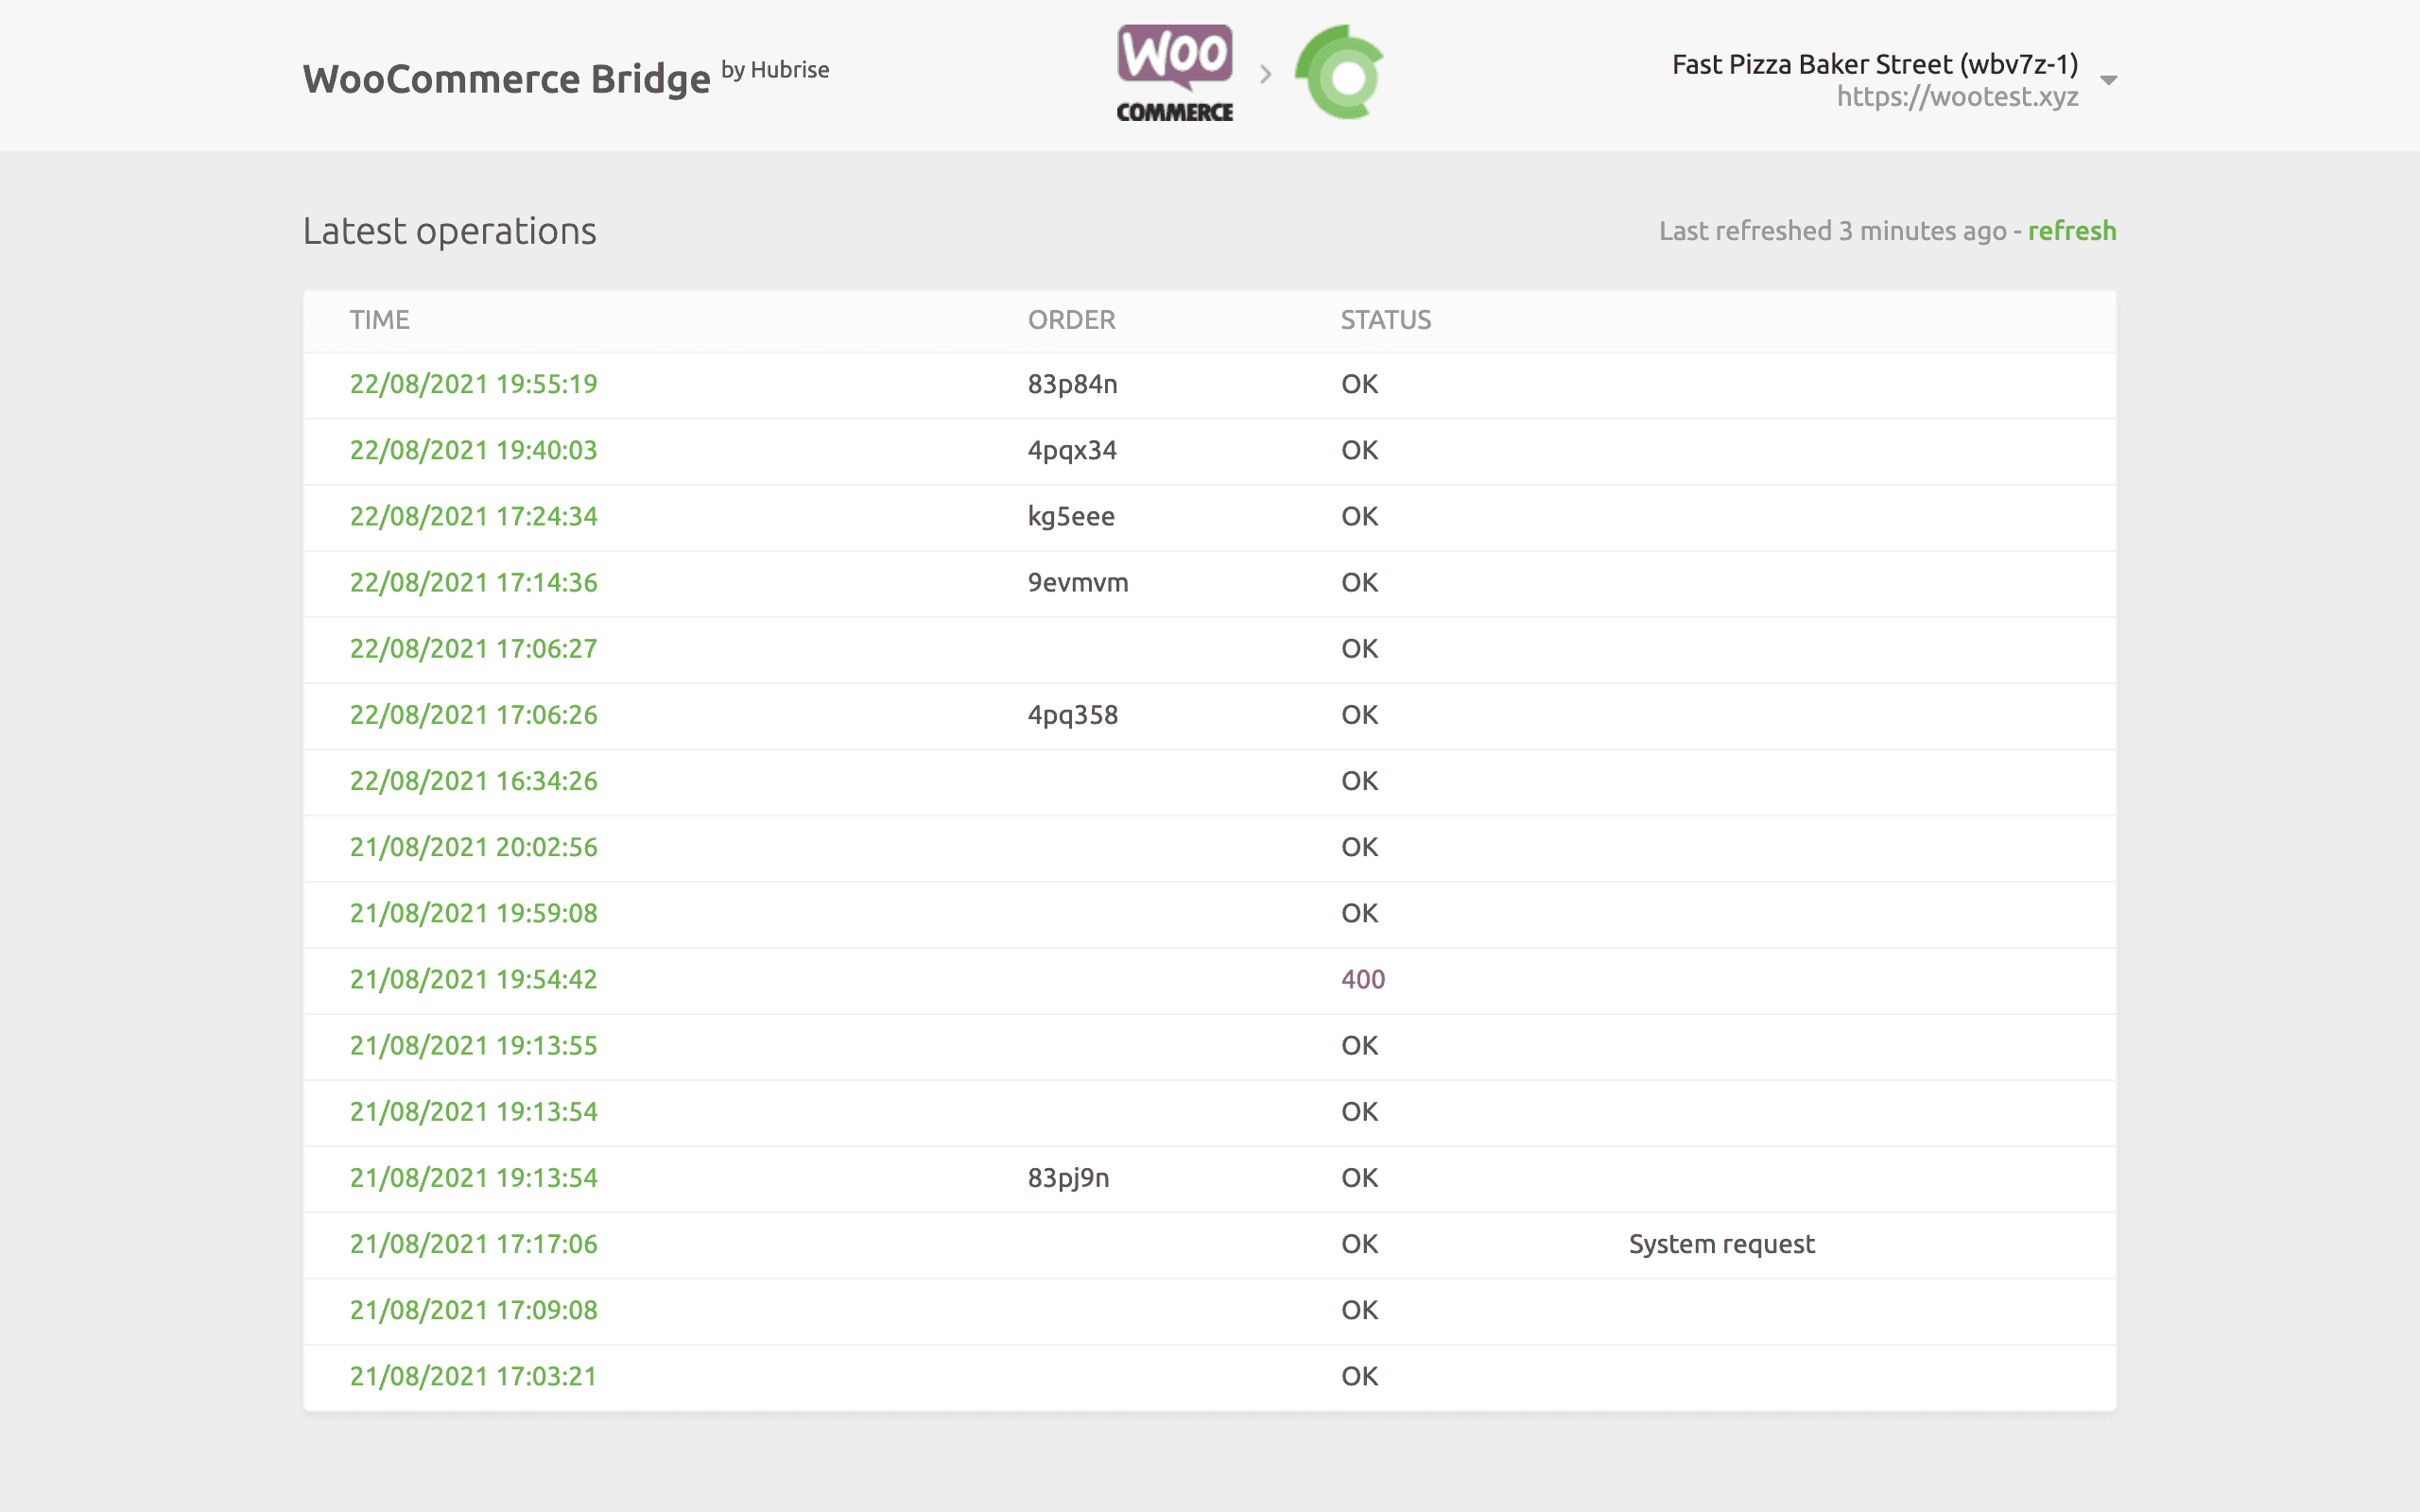Click order 4pqx34
This screenshot has height=1512, width=2420.
[x=1073, y=450]
